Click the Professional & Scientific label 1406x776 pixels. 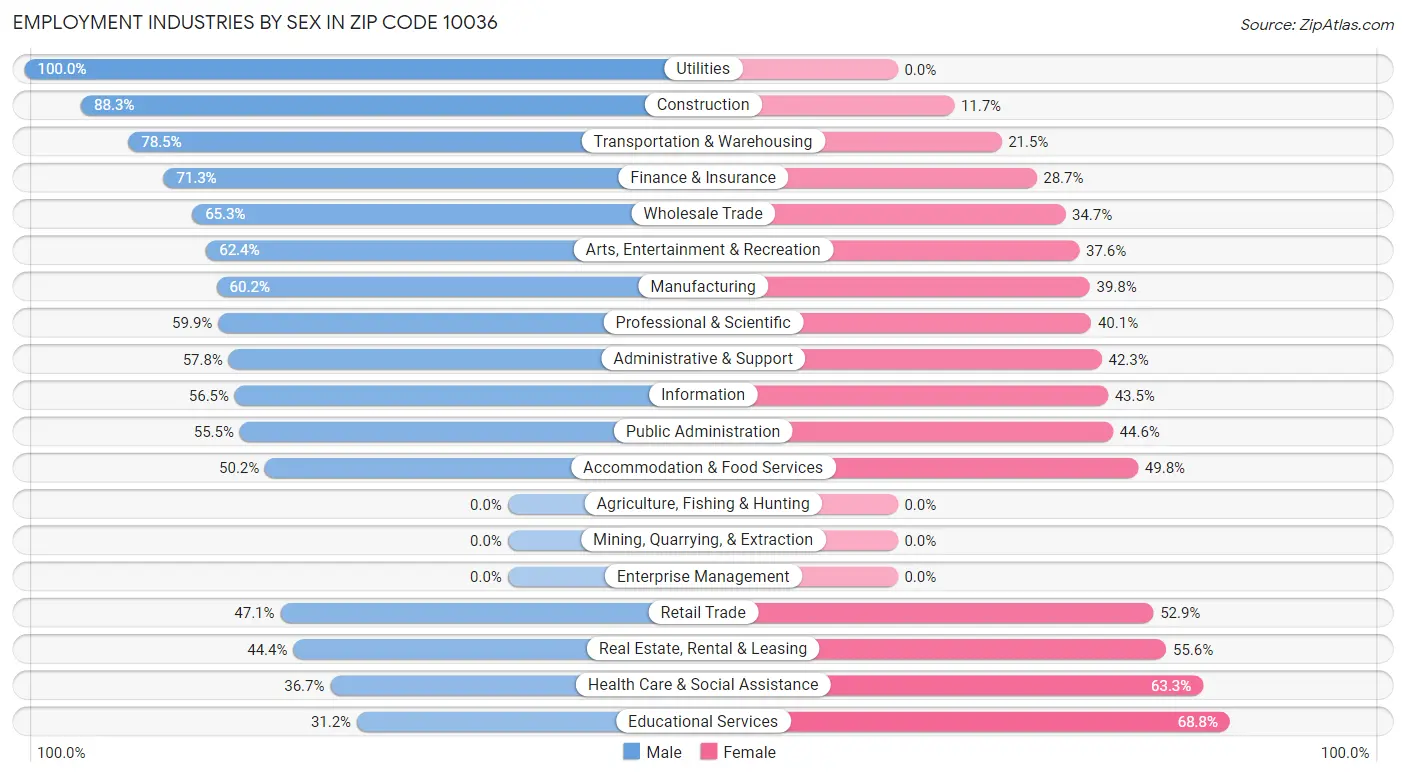(x=703, y=323)
